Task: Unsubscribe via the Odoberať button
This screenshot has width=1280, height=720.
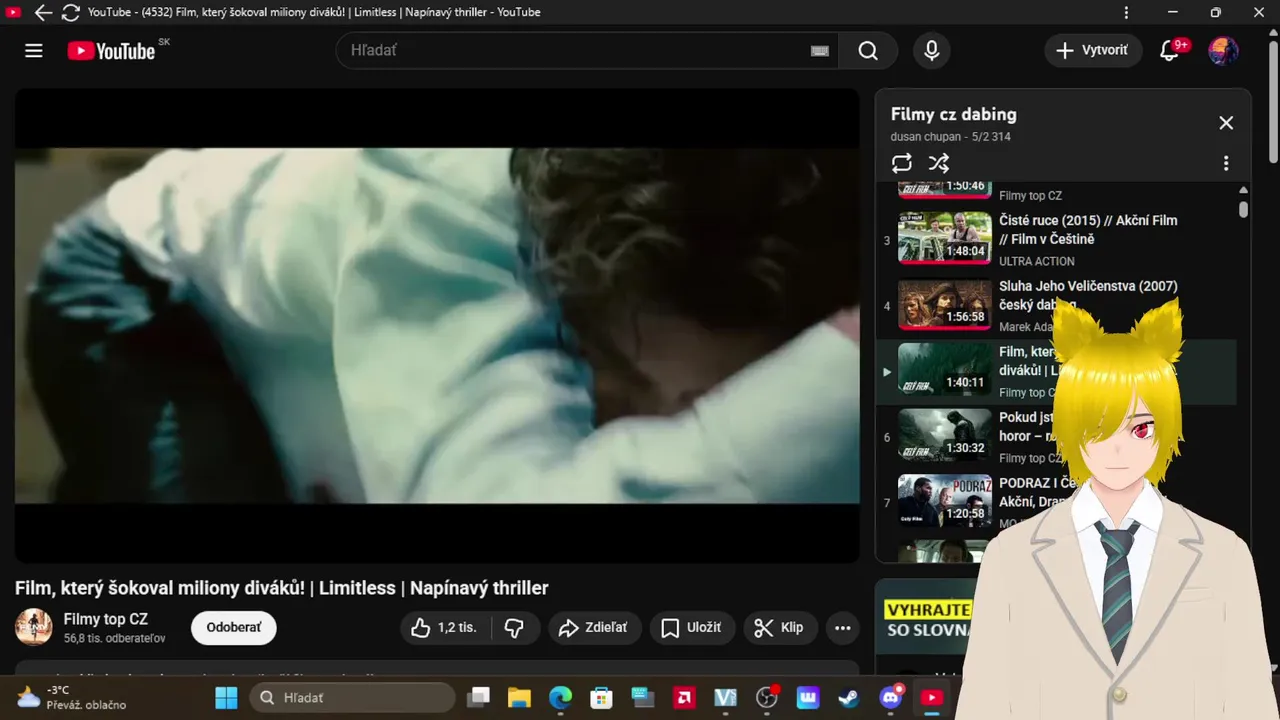Action: point(234,628)
